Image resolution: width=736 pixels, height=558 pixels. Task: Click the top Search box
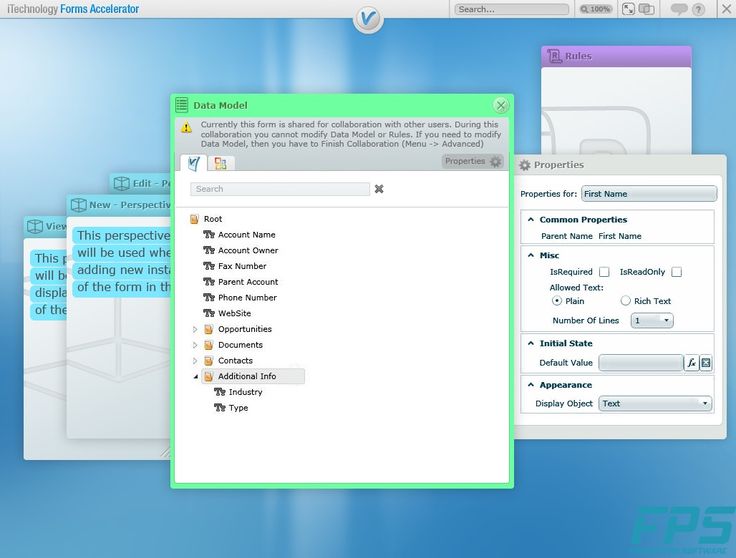511,9
